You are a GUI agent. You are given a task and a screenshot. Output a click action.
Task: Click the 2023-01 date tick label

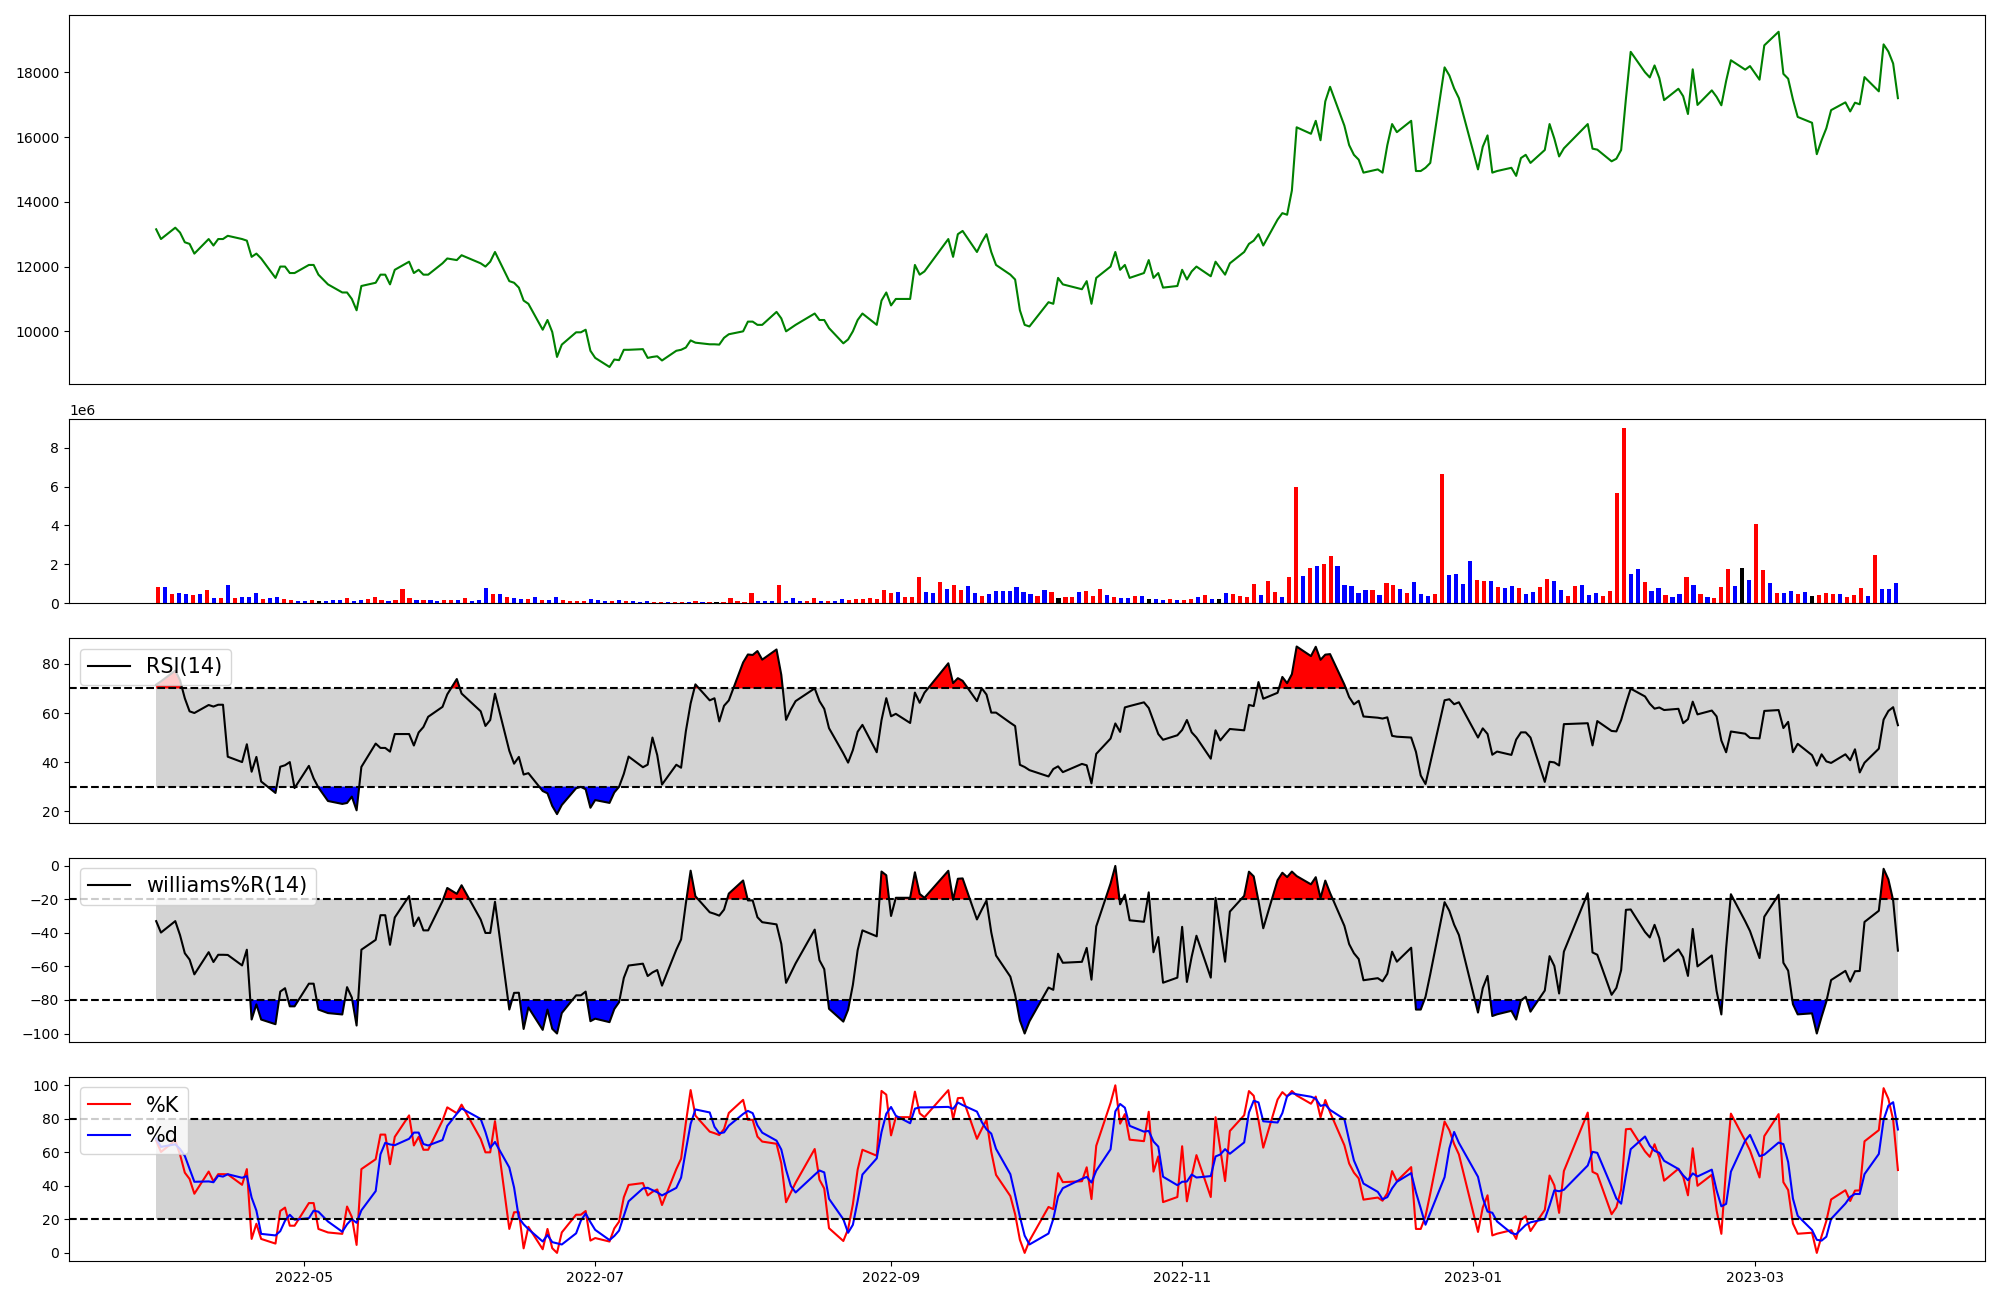point(1473,1276)
